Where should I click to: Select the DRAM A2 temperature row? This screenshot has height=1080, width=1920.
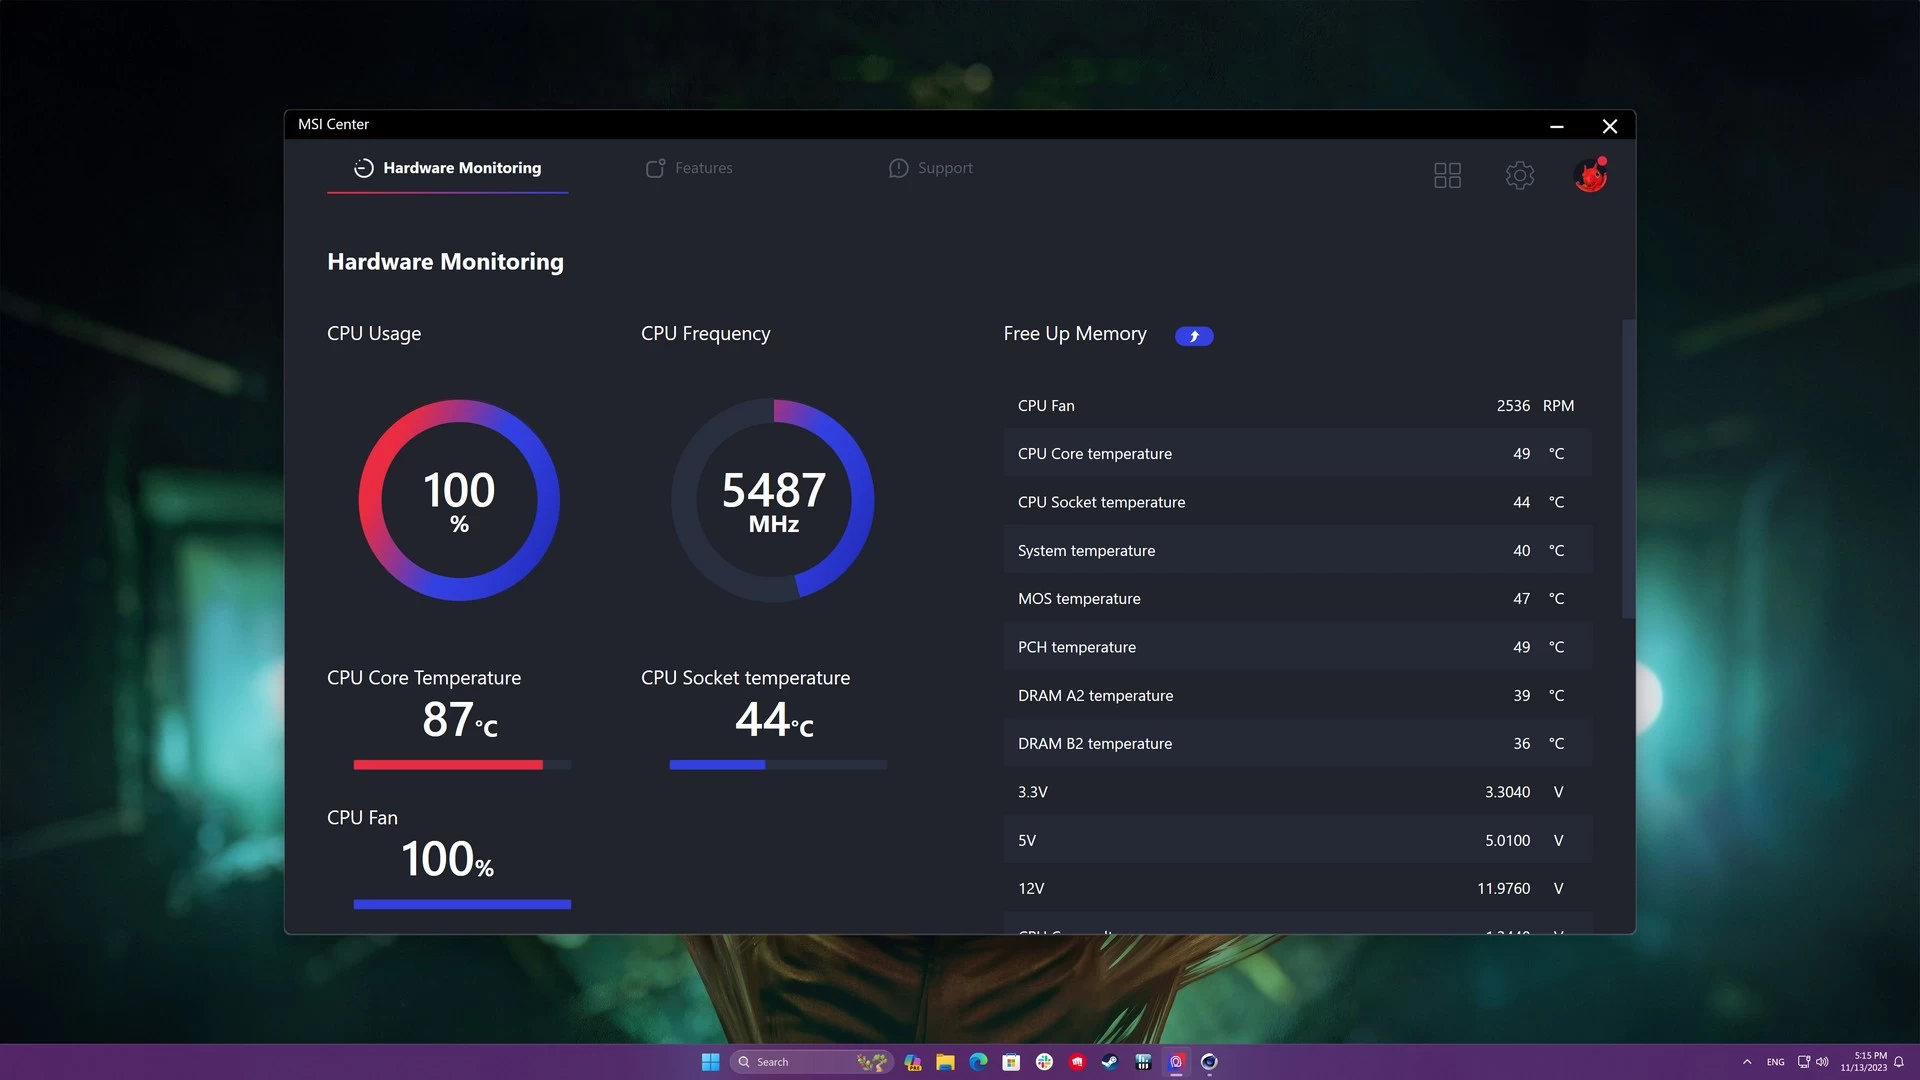[1297, 696]
